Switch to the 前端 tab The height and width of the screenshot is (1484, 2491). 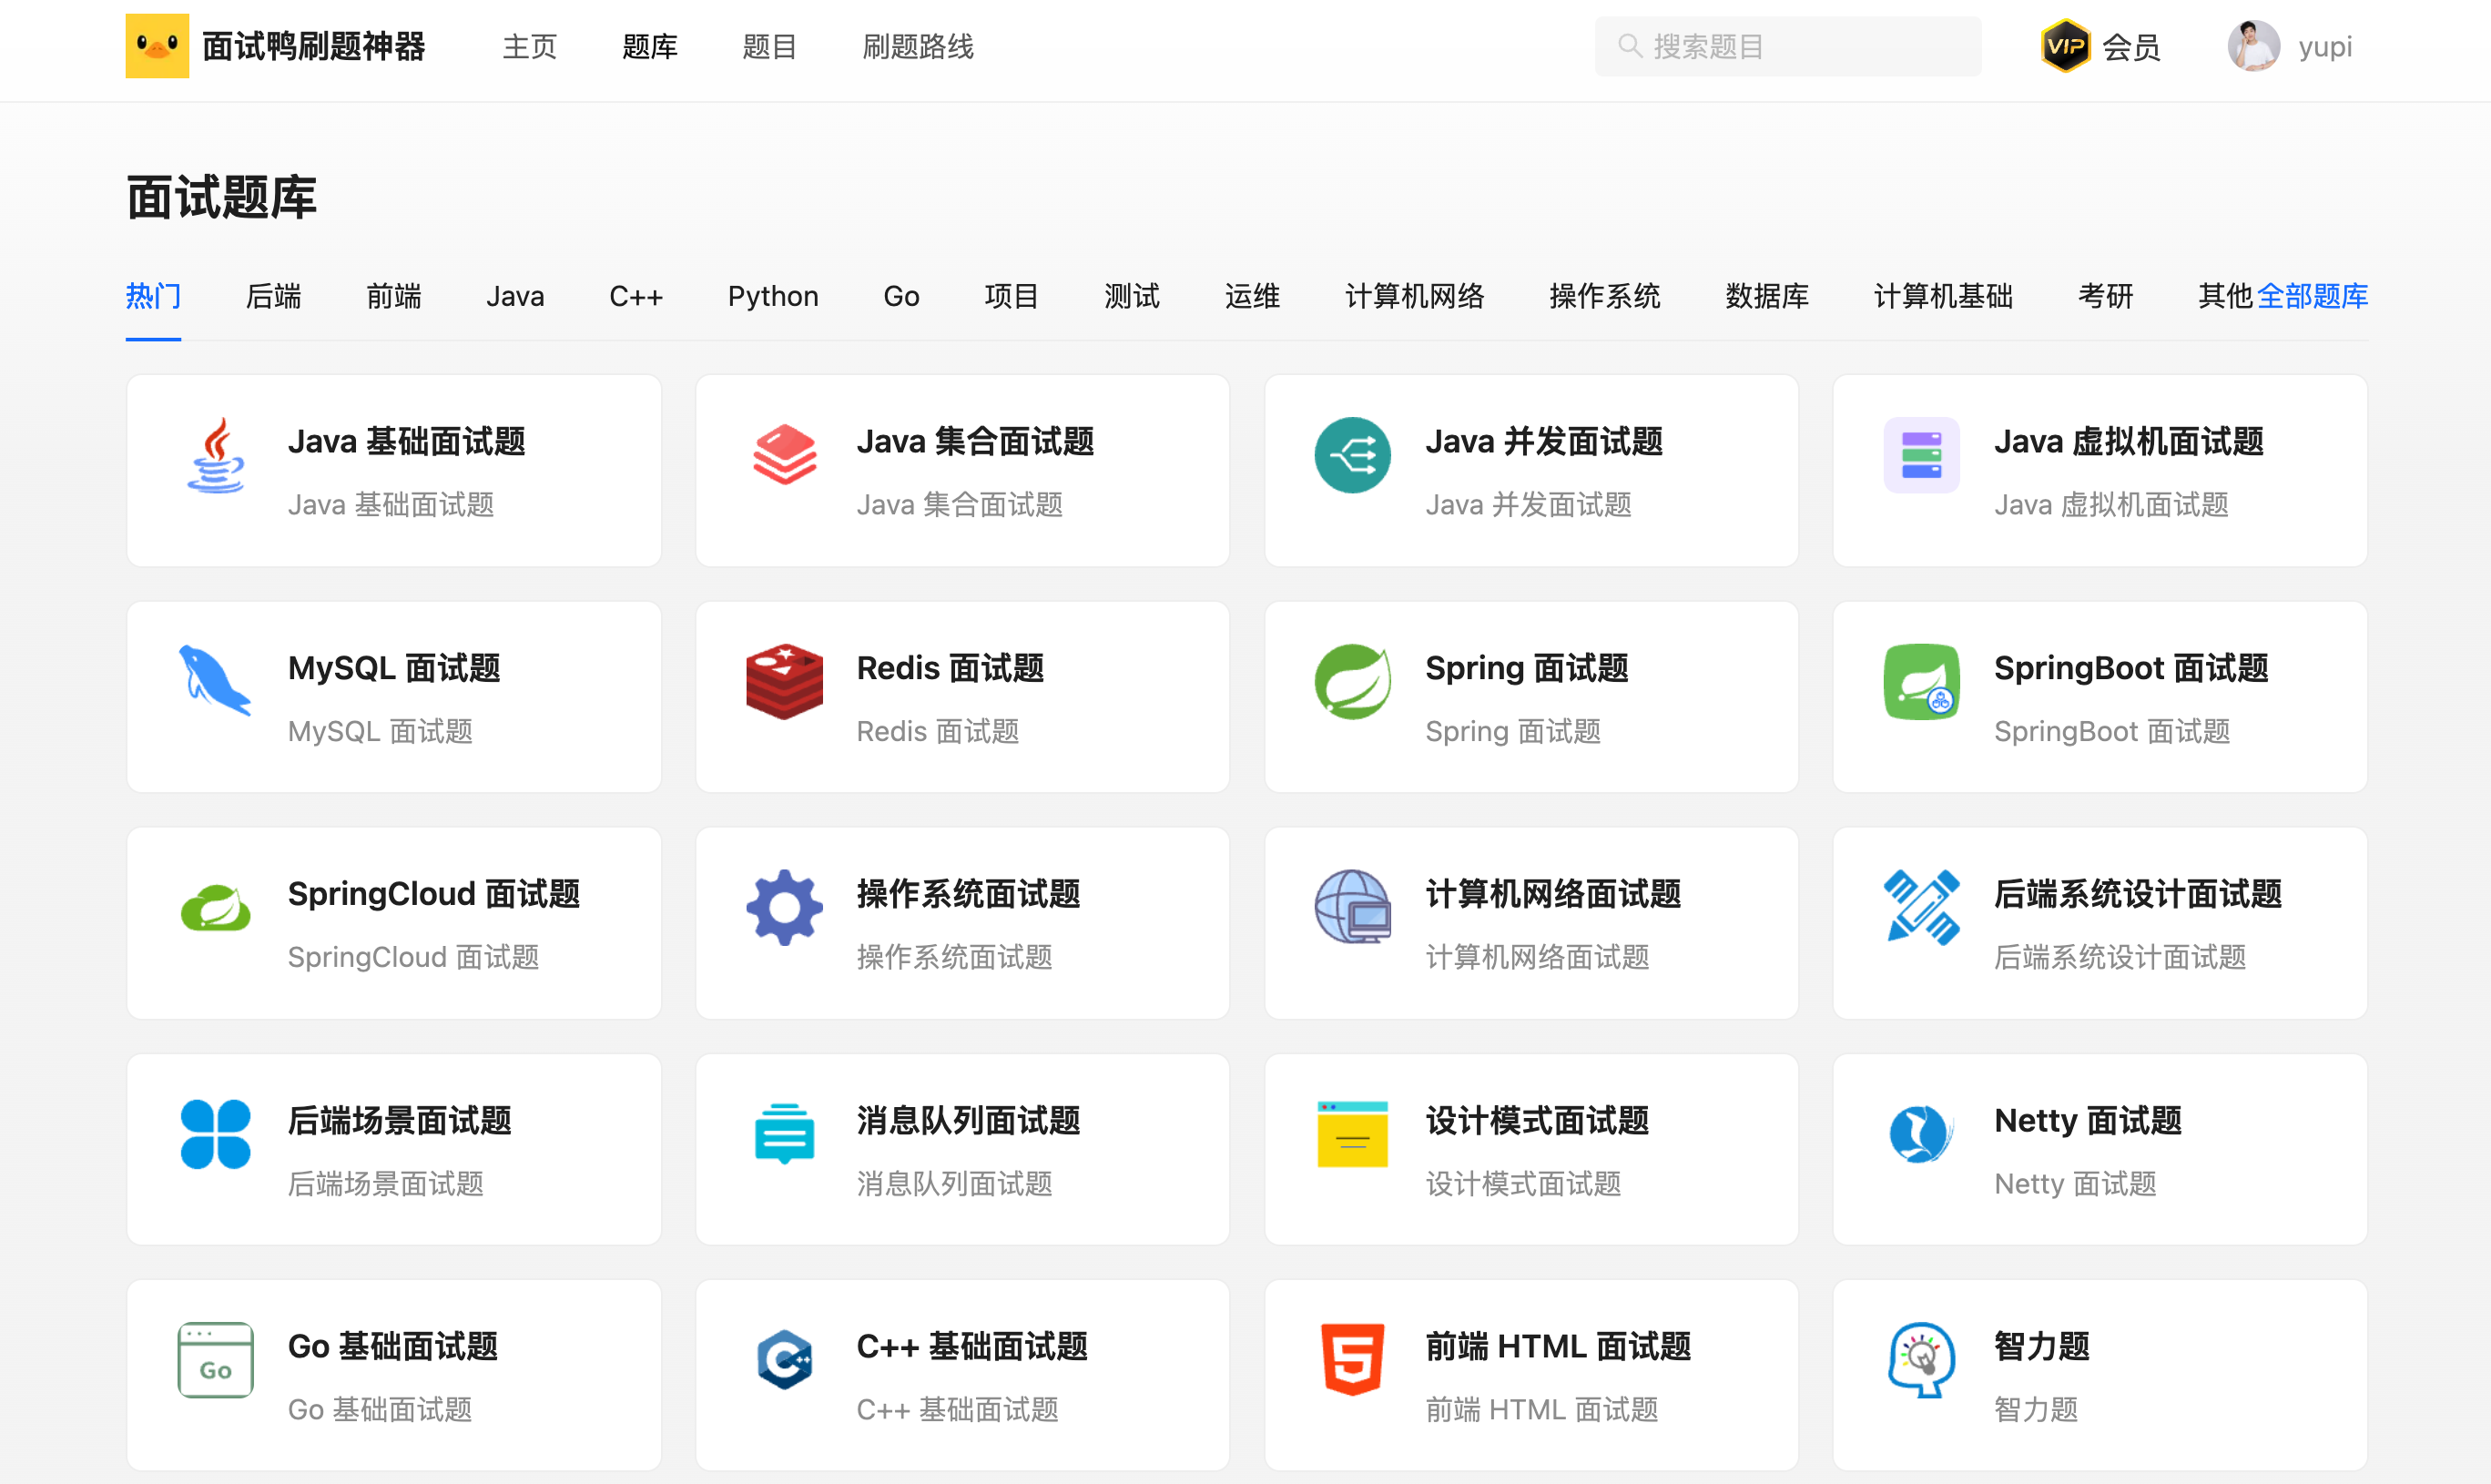[394, 296]
